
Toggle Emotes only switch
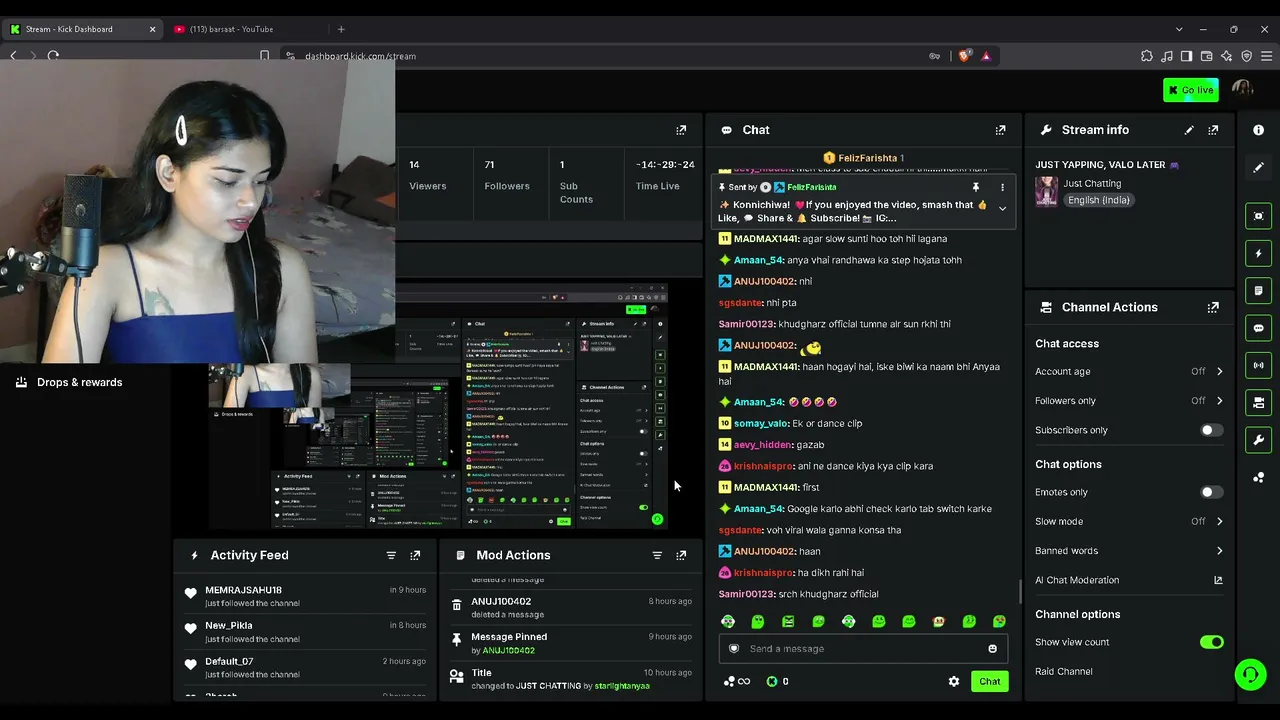click(x=1211, y=492)
